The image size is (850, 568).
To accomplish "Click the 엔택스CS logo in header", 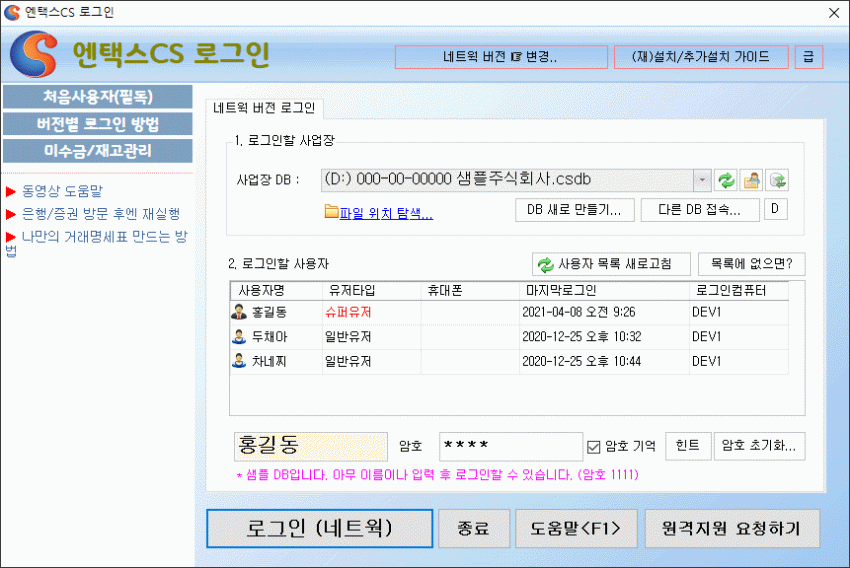I will [34, 54].
